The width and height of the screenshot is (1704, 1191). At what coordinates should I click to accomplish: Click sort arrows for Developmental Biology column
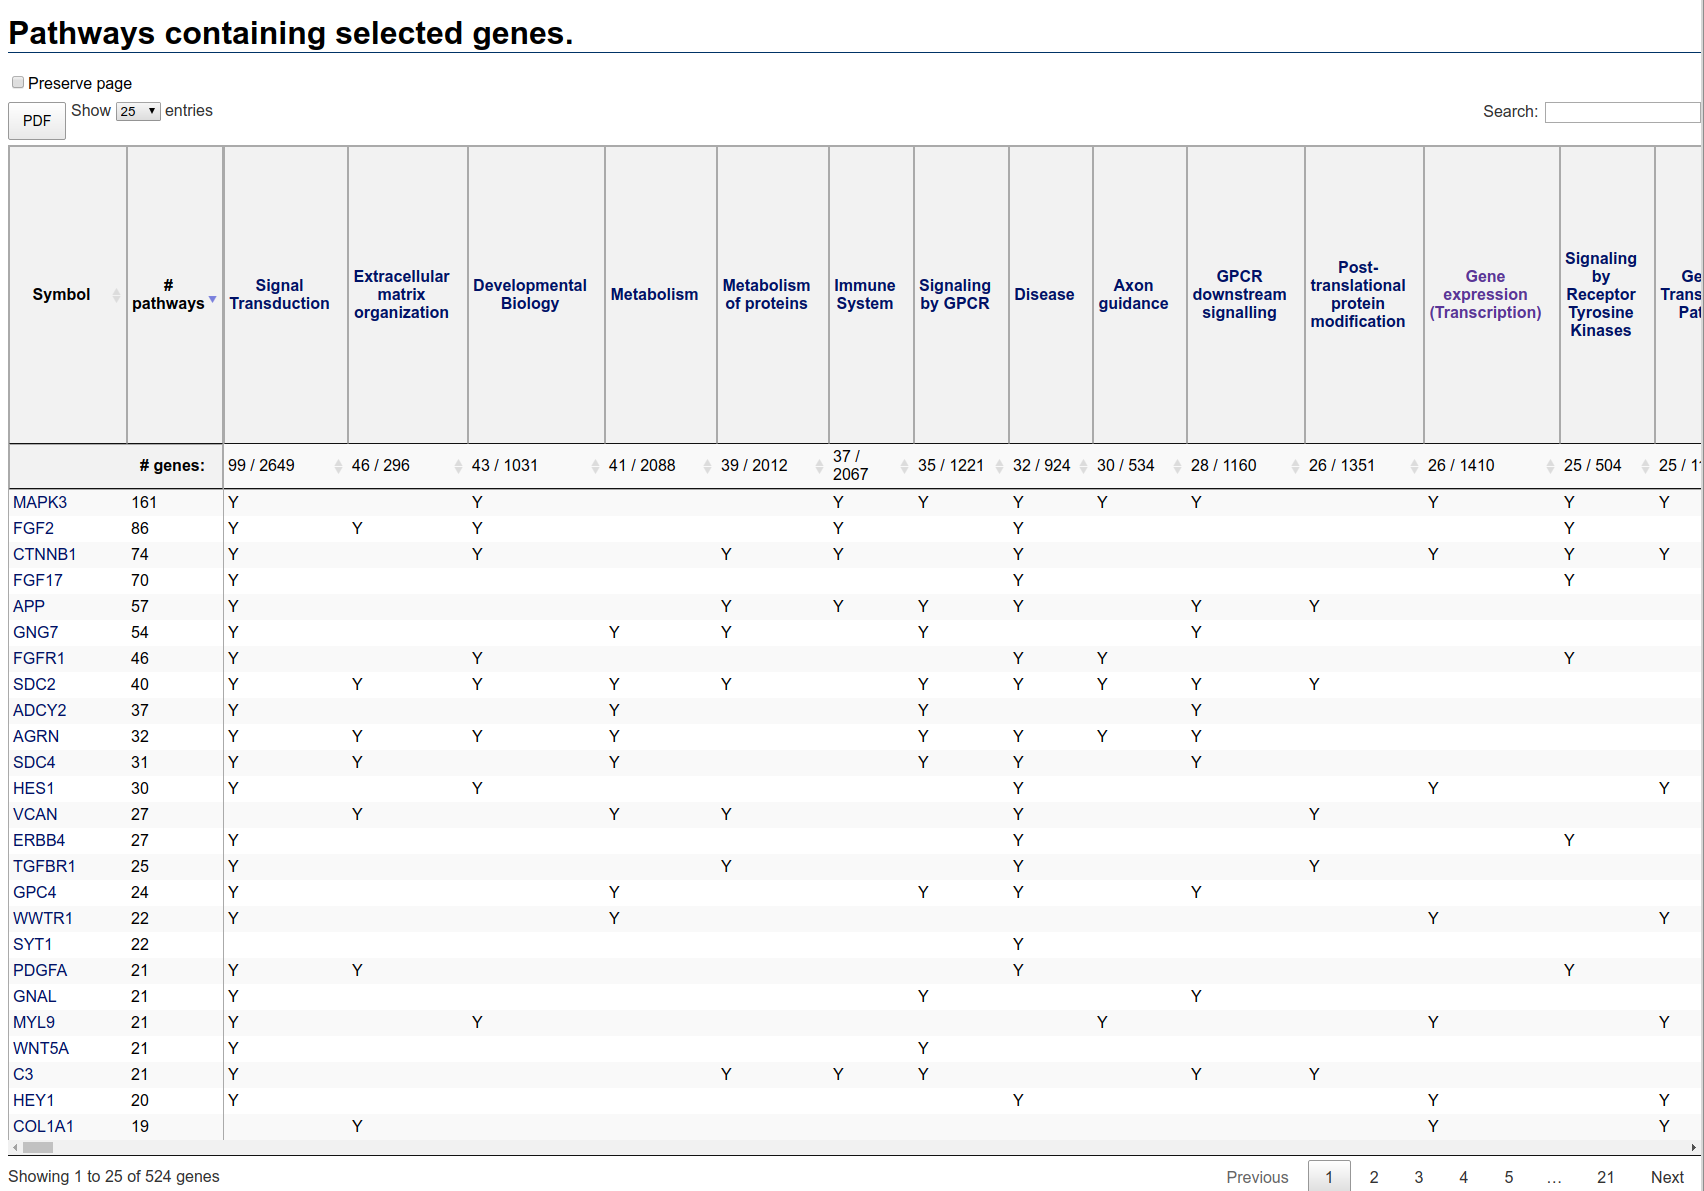(x=595, y=466)
